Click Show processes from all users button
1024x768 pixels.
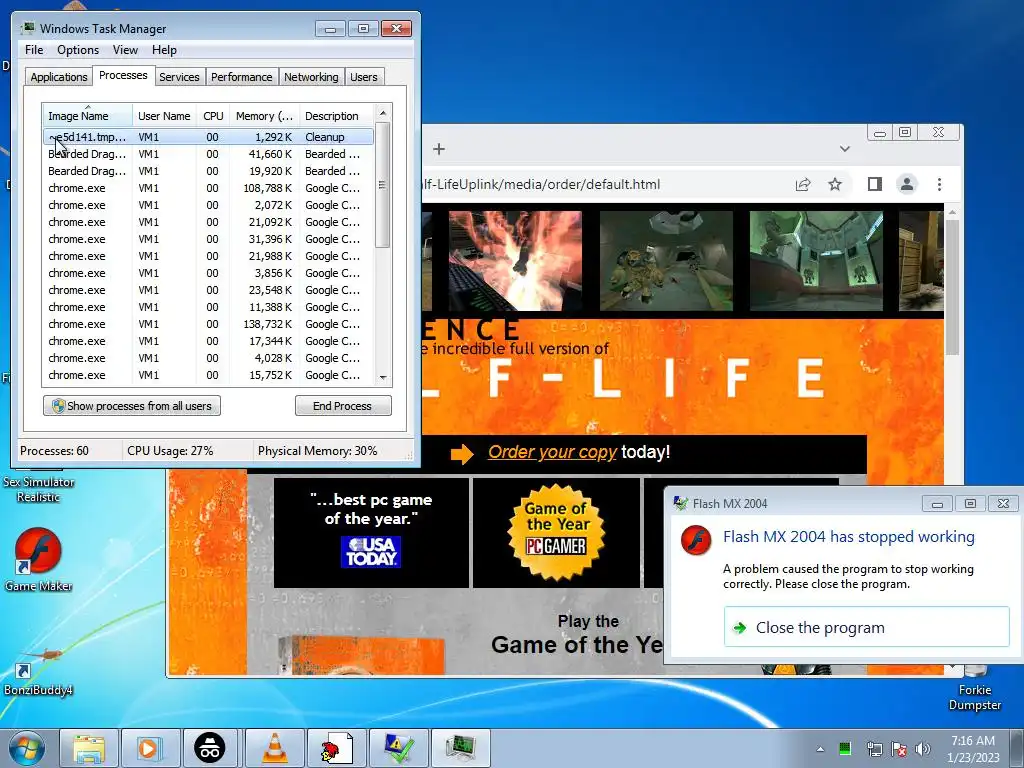[132, 406]
